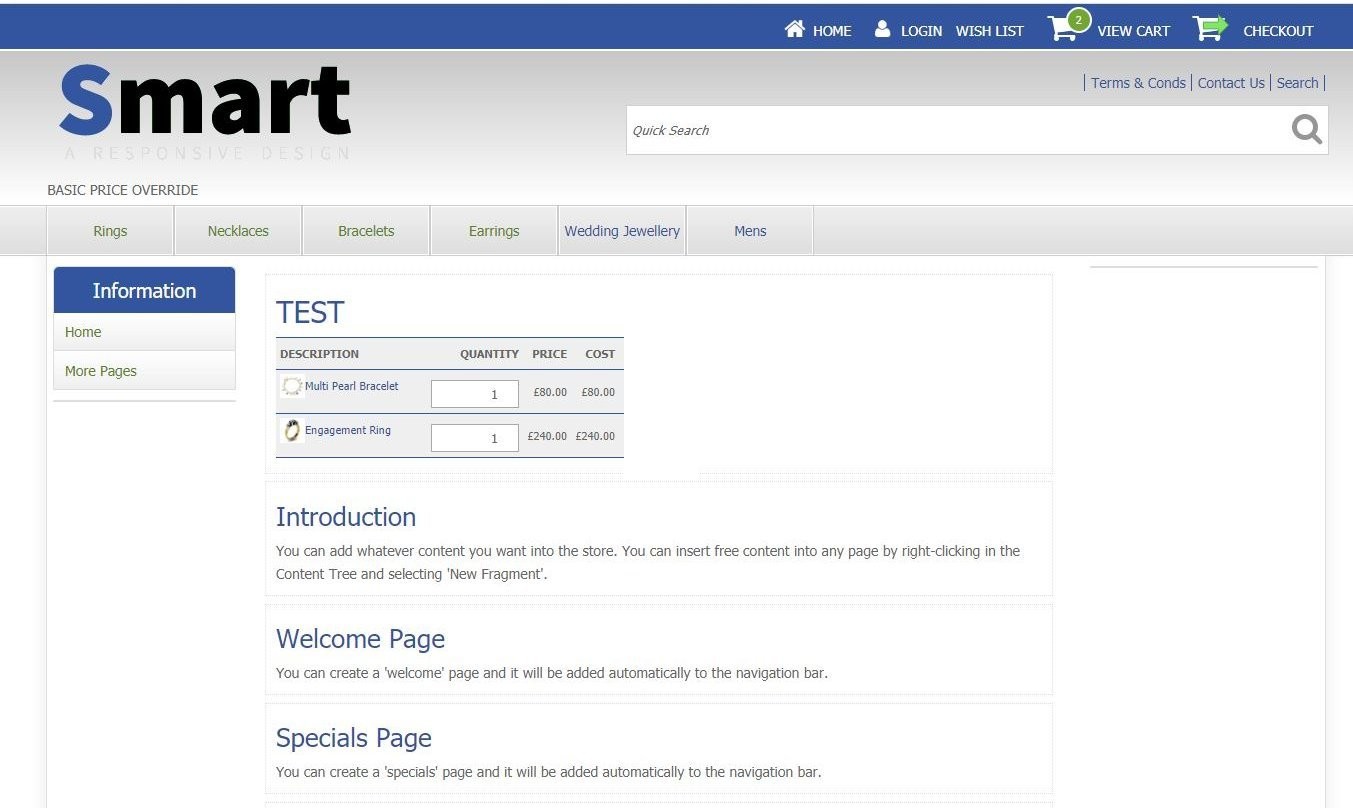The image size is (1353, 808).
Task: Open More Pages in Information sidebar
Action: point(101,371)
